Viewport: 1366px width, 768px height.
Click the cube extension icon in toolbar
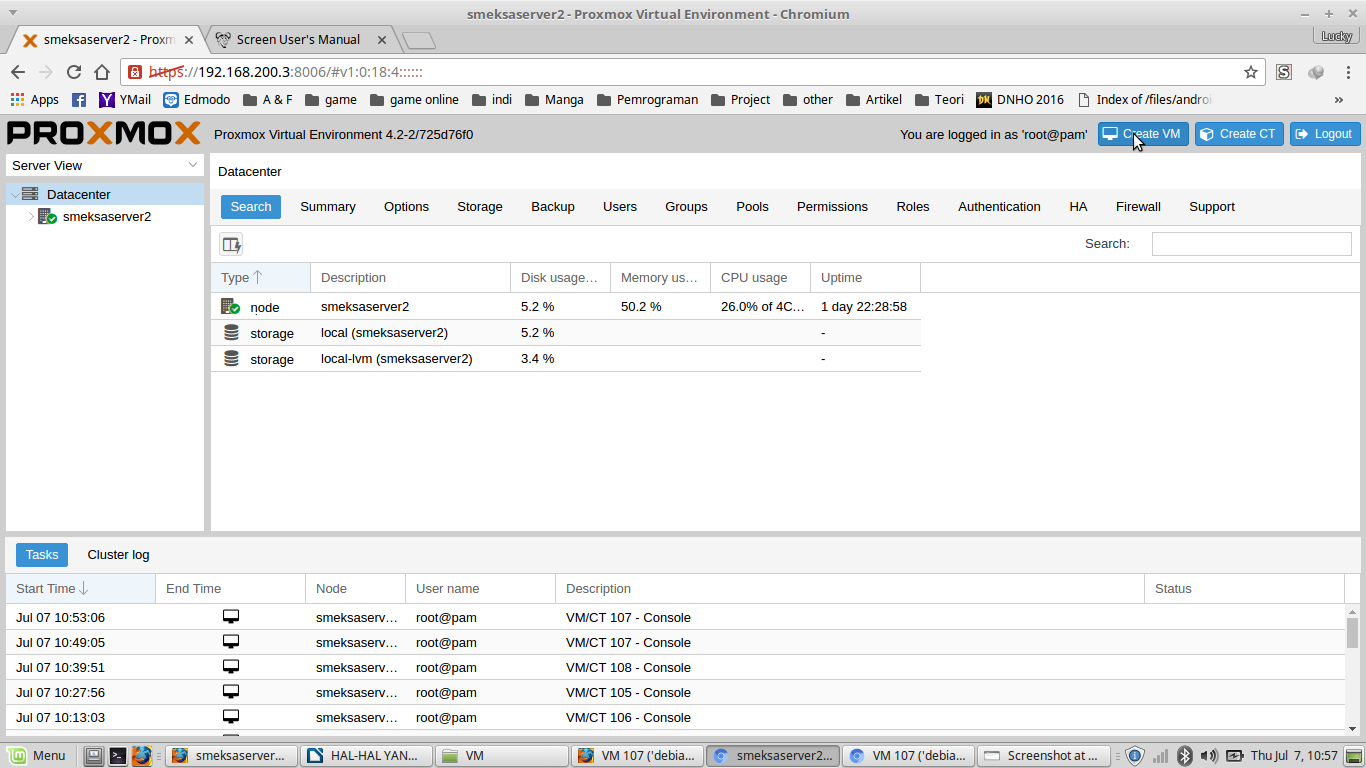(x=1316, y=72)
